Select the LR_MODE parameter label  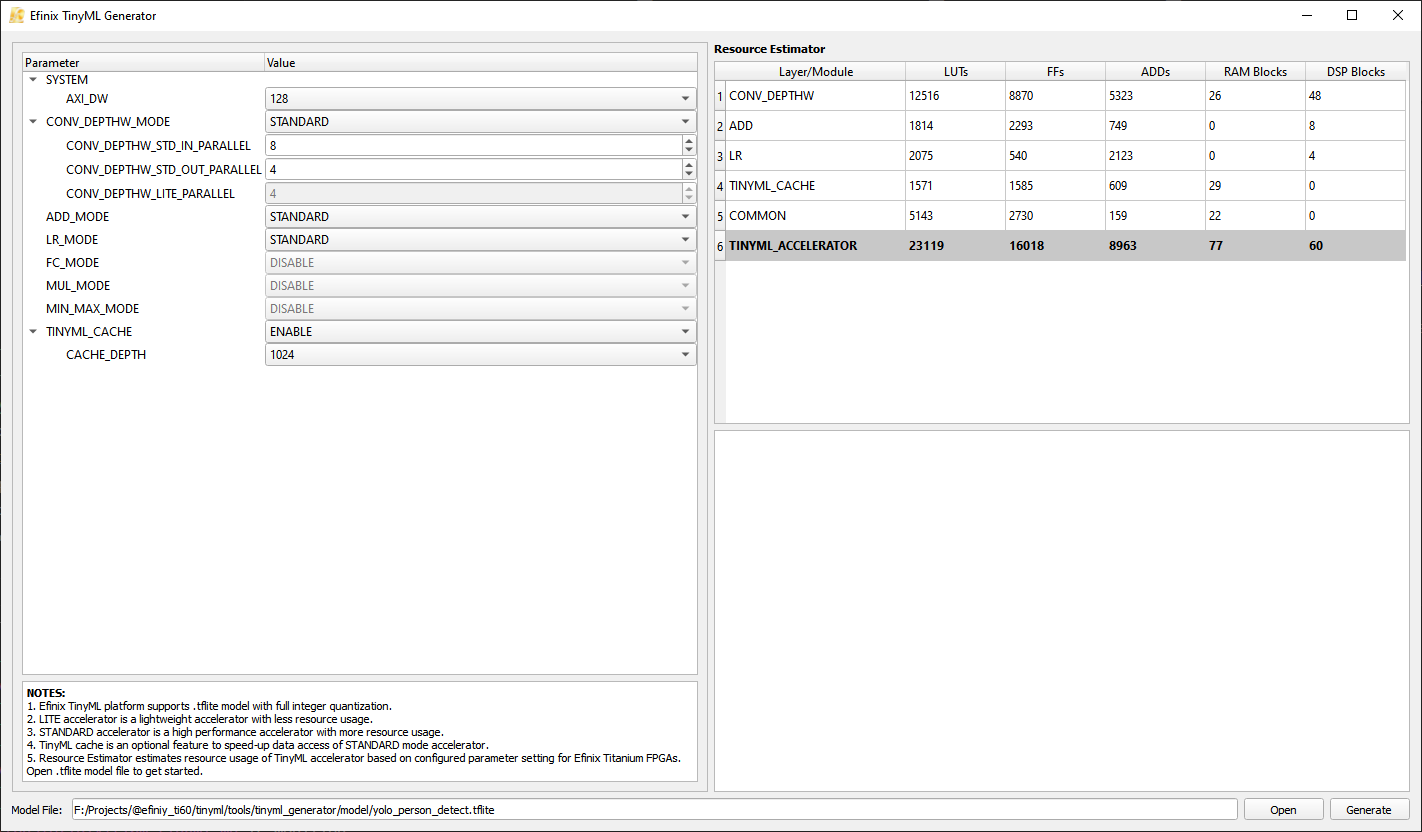click(x=73, y=240)
